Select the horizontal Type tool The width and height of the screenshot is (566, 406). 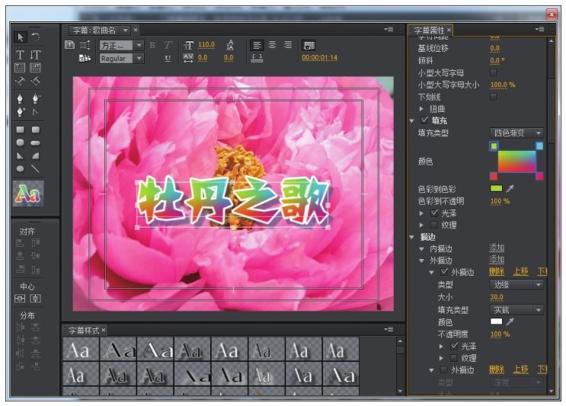(x=20, y=55)
